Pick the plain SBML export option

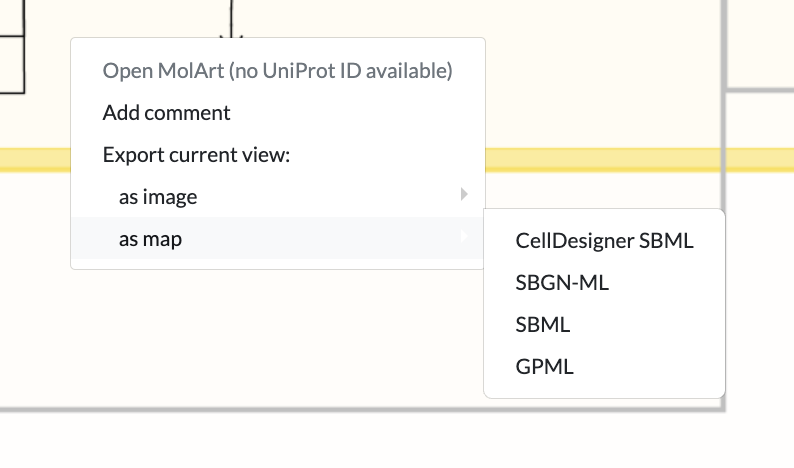coord(543,324)
